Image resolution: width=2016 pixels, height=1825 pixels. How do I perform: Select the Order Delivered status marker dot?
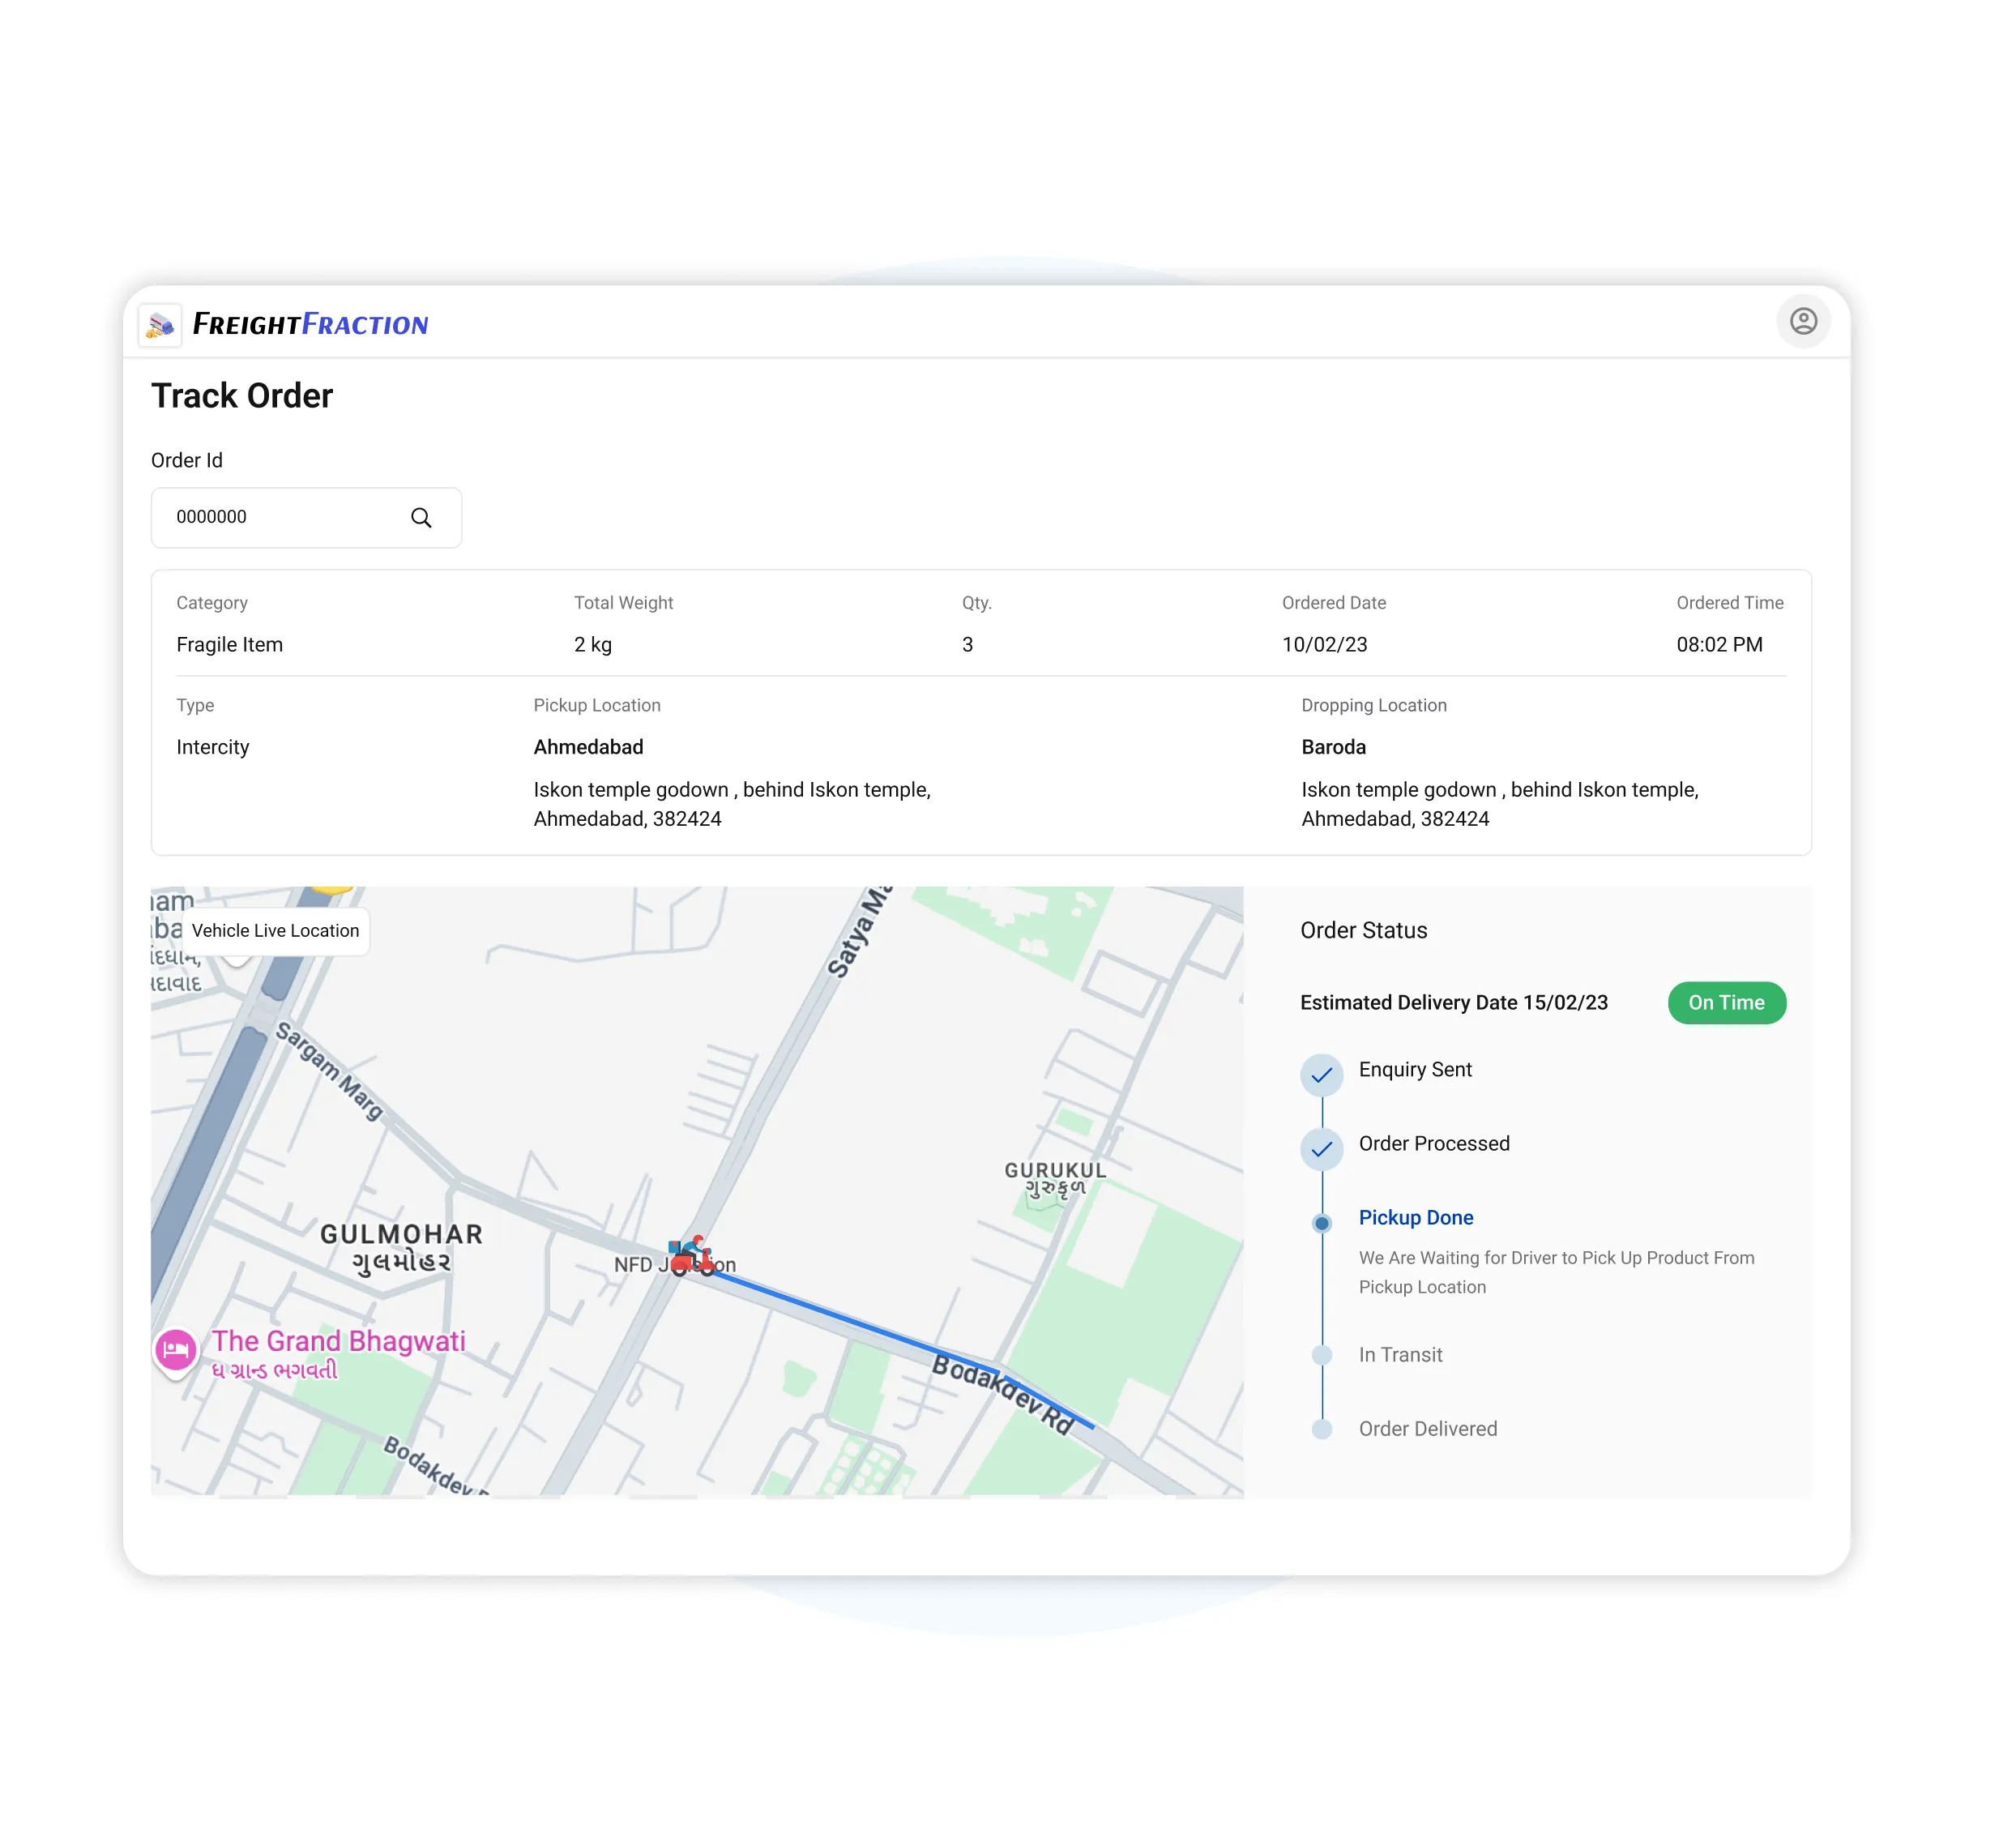[x=1321, y=1429]
